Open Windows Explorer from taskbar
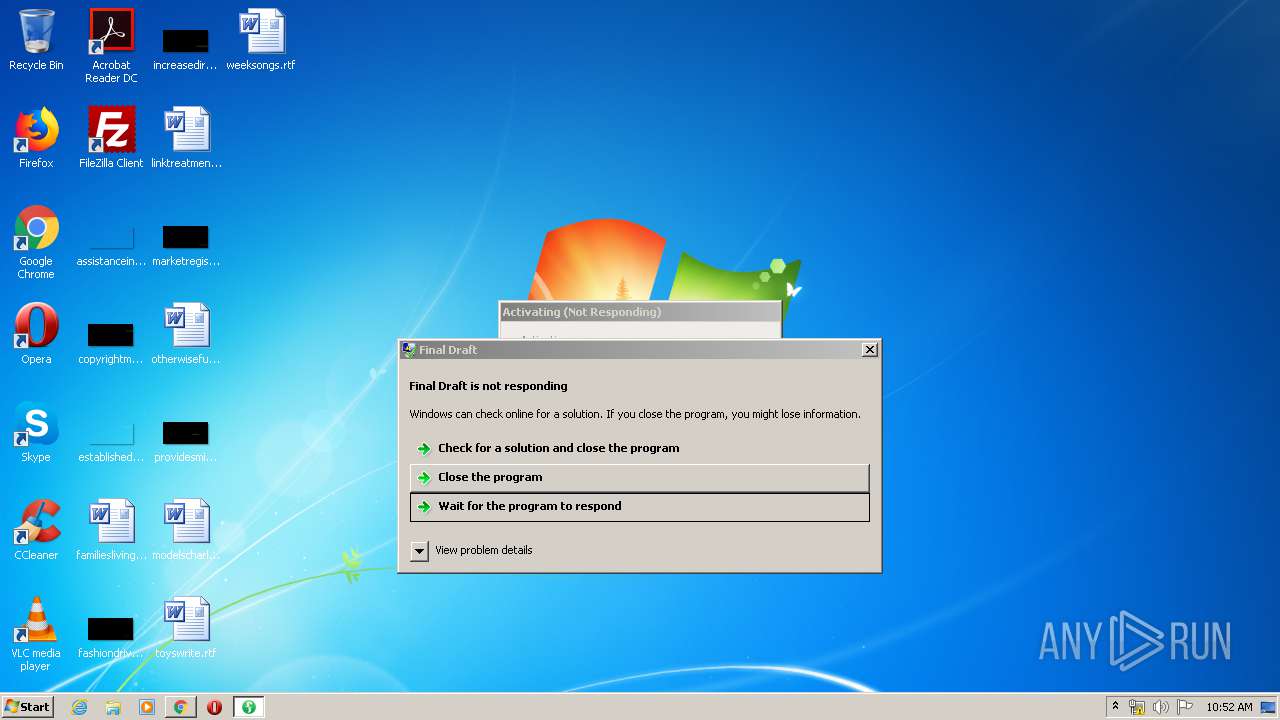This screenshot has width=1280, height=720. (113, 707)
